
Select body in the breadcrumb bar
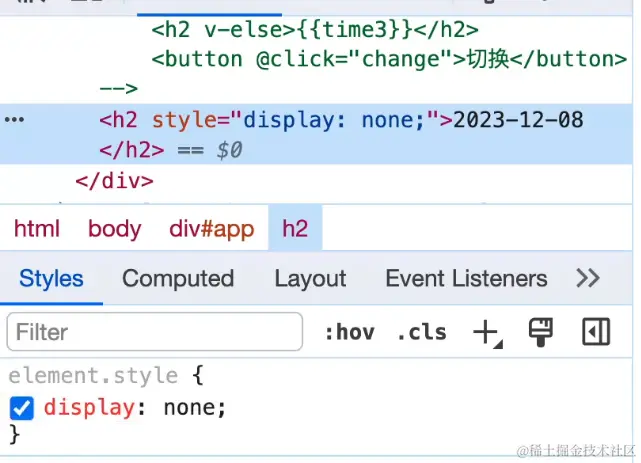pos(115,228)
